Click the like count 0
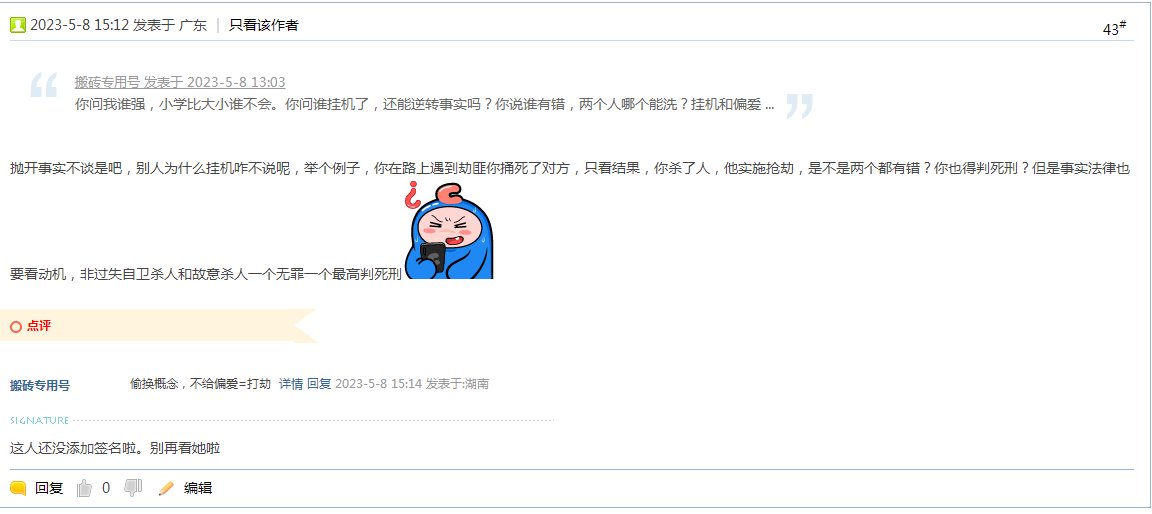Image resolution: width=1152 pixels, height=514 pixels. [106, 488]
